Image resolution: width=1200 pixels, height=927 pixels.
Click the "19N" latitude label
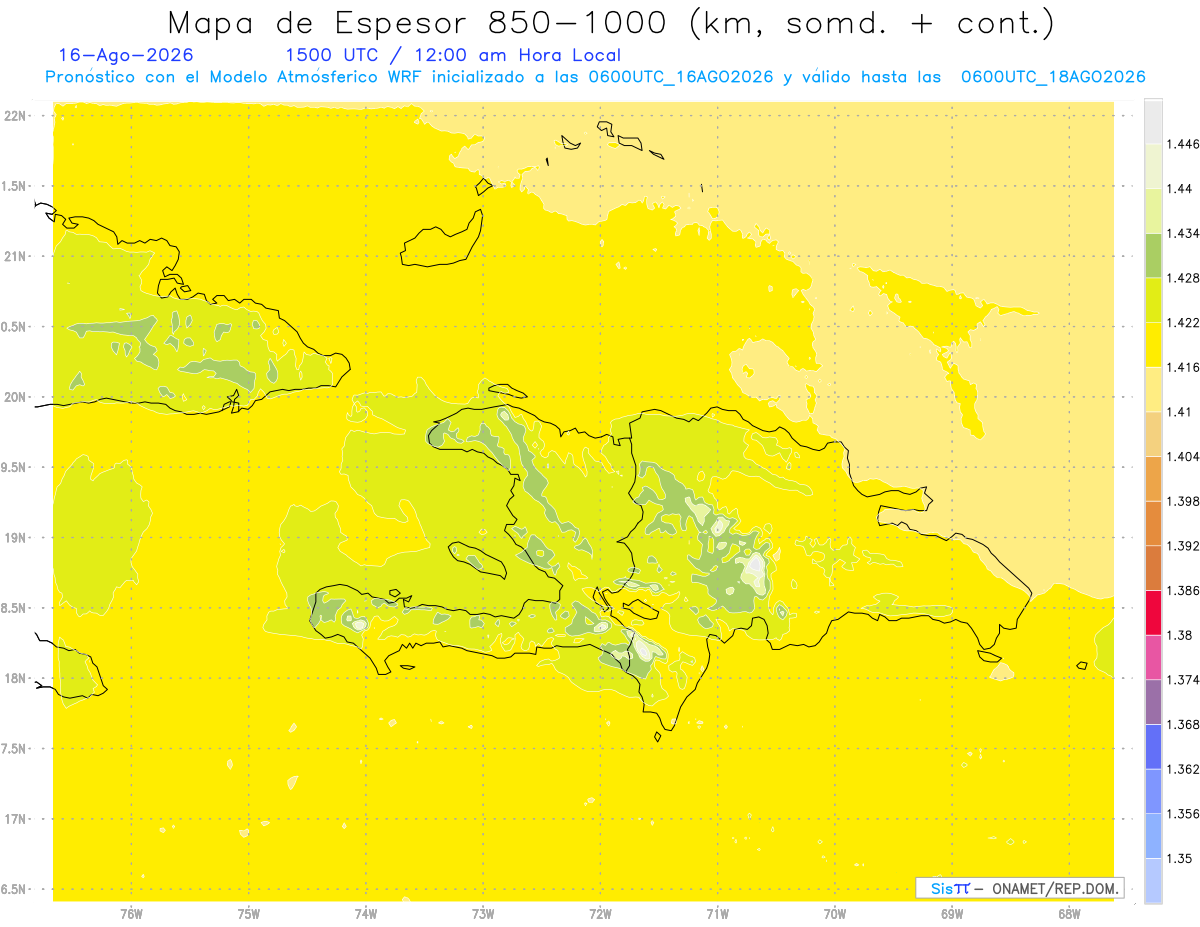16,538
